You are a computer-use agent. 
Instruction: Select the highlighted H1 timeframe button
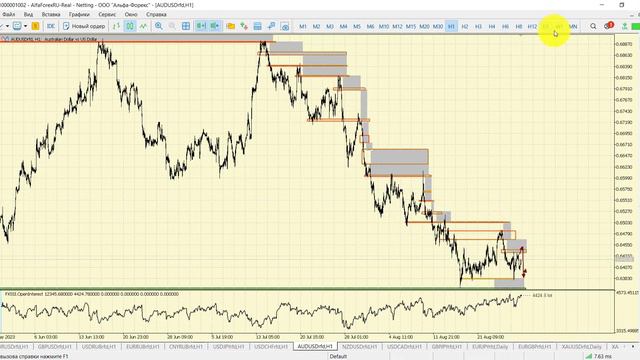click(x=451, y=27)
